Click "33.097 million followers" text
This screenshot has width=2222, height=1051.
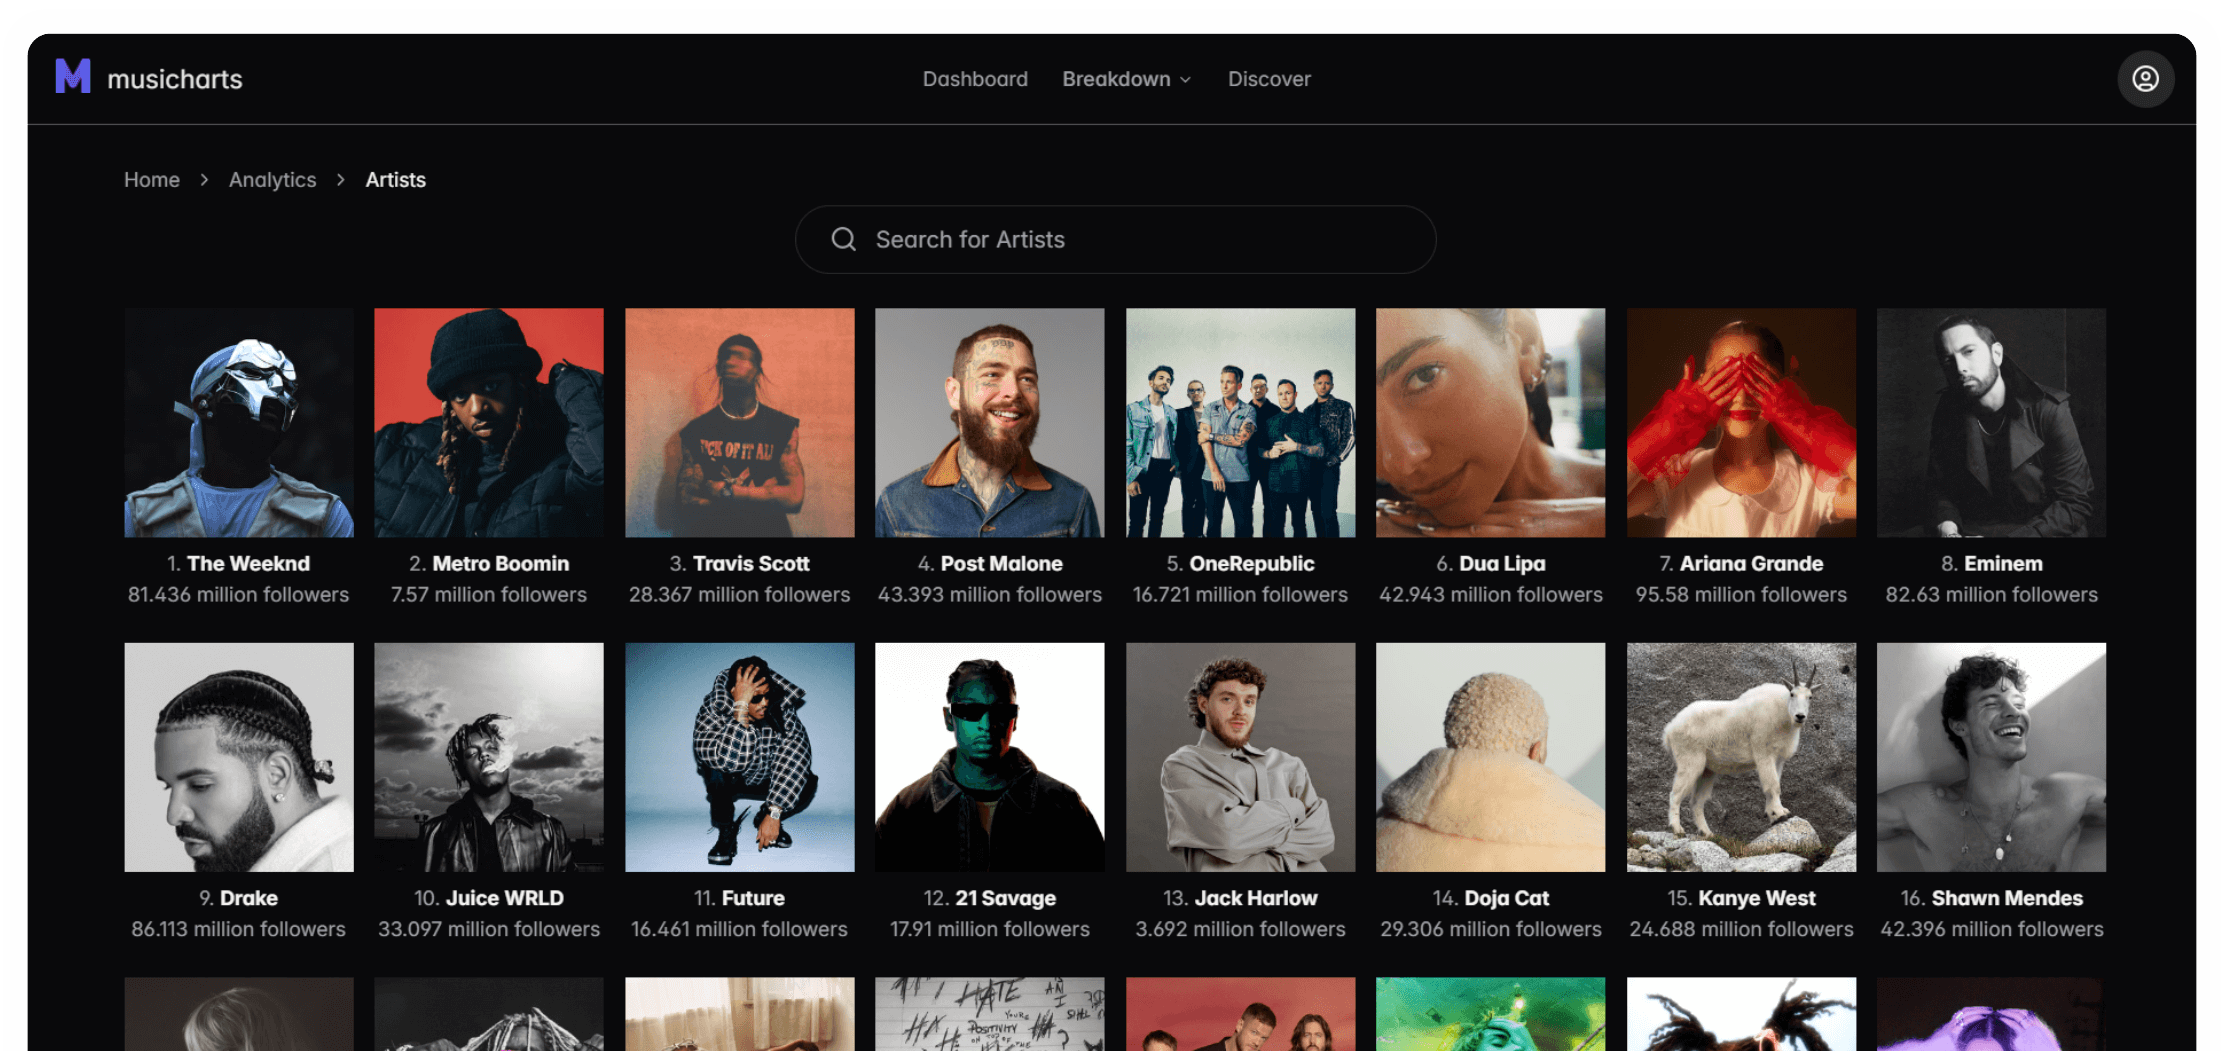[489, 929]
